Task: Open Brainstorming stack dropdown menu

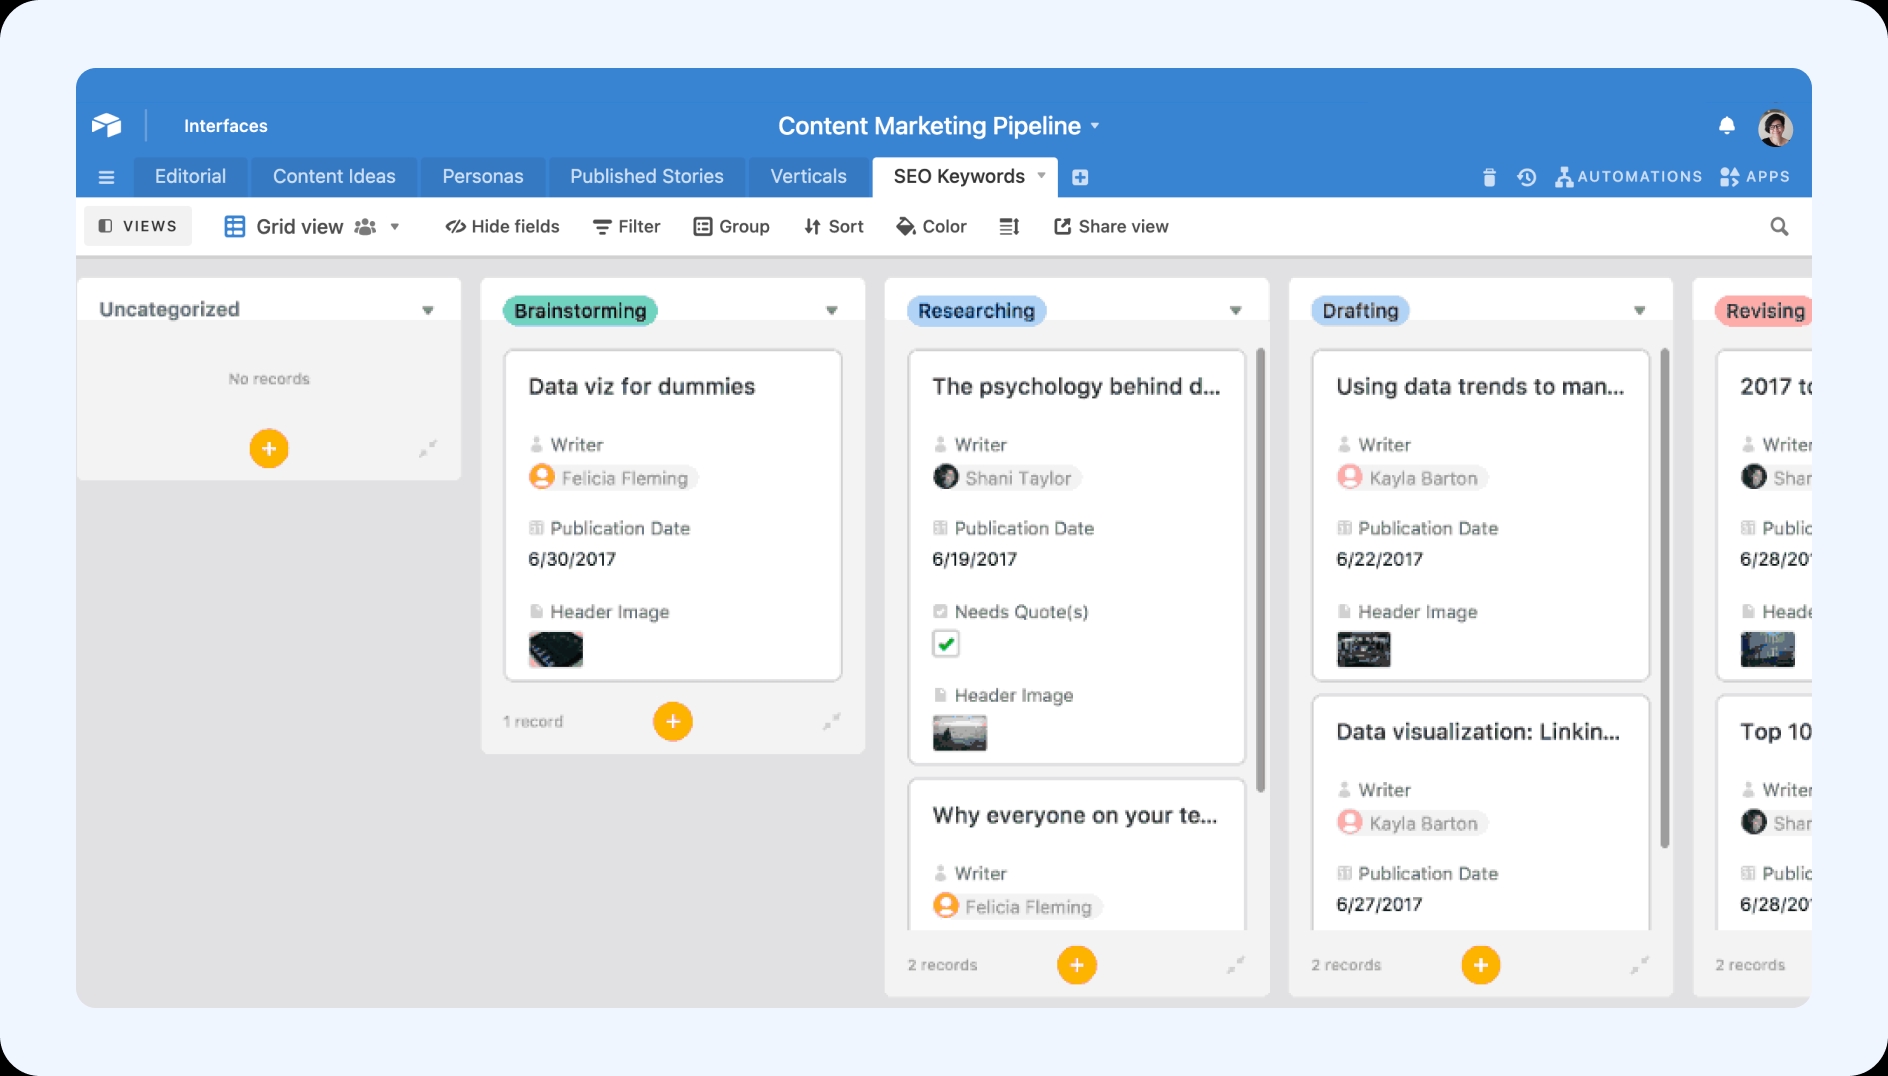Action: 832,310
